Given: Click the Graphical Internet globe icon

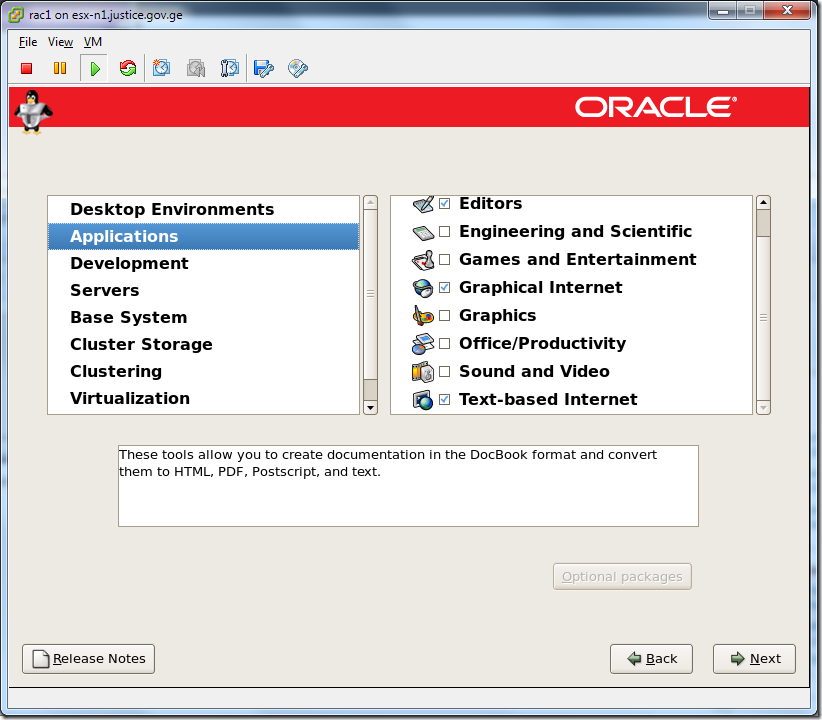Looking at the screenshot, I should [426, 287].
